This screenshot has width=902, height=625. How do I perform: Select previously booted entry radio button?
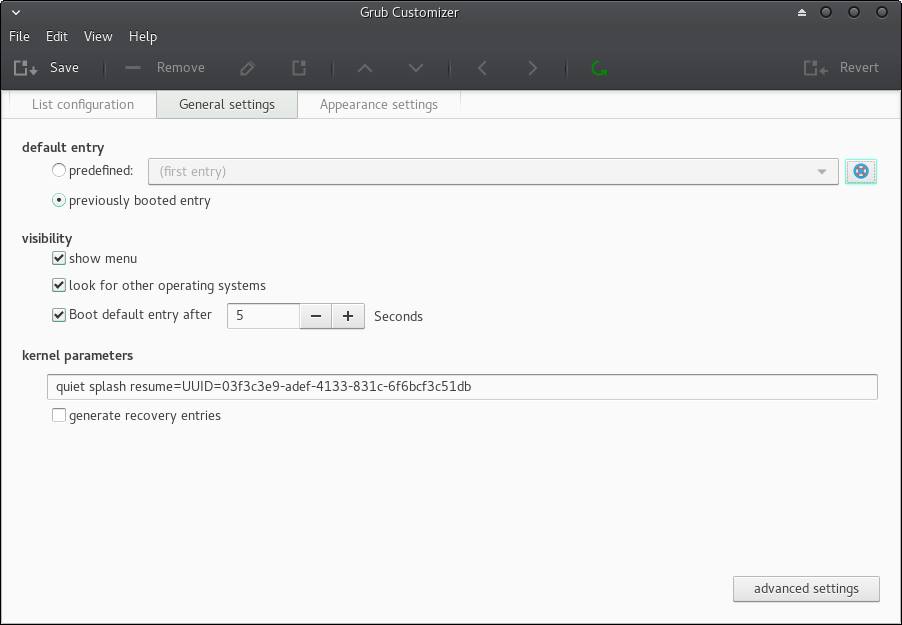tap(59, 200)
